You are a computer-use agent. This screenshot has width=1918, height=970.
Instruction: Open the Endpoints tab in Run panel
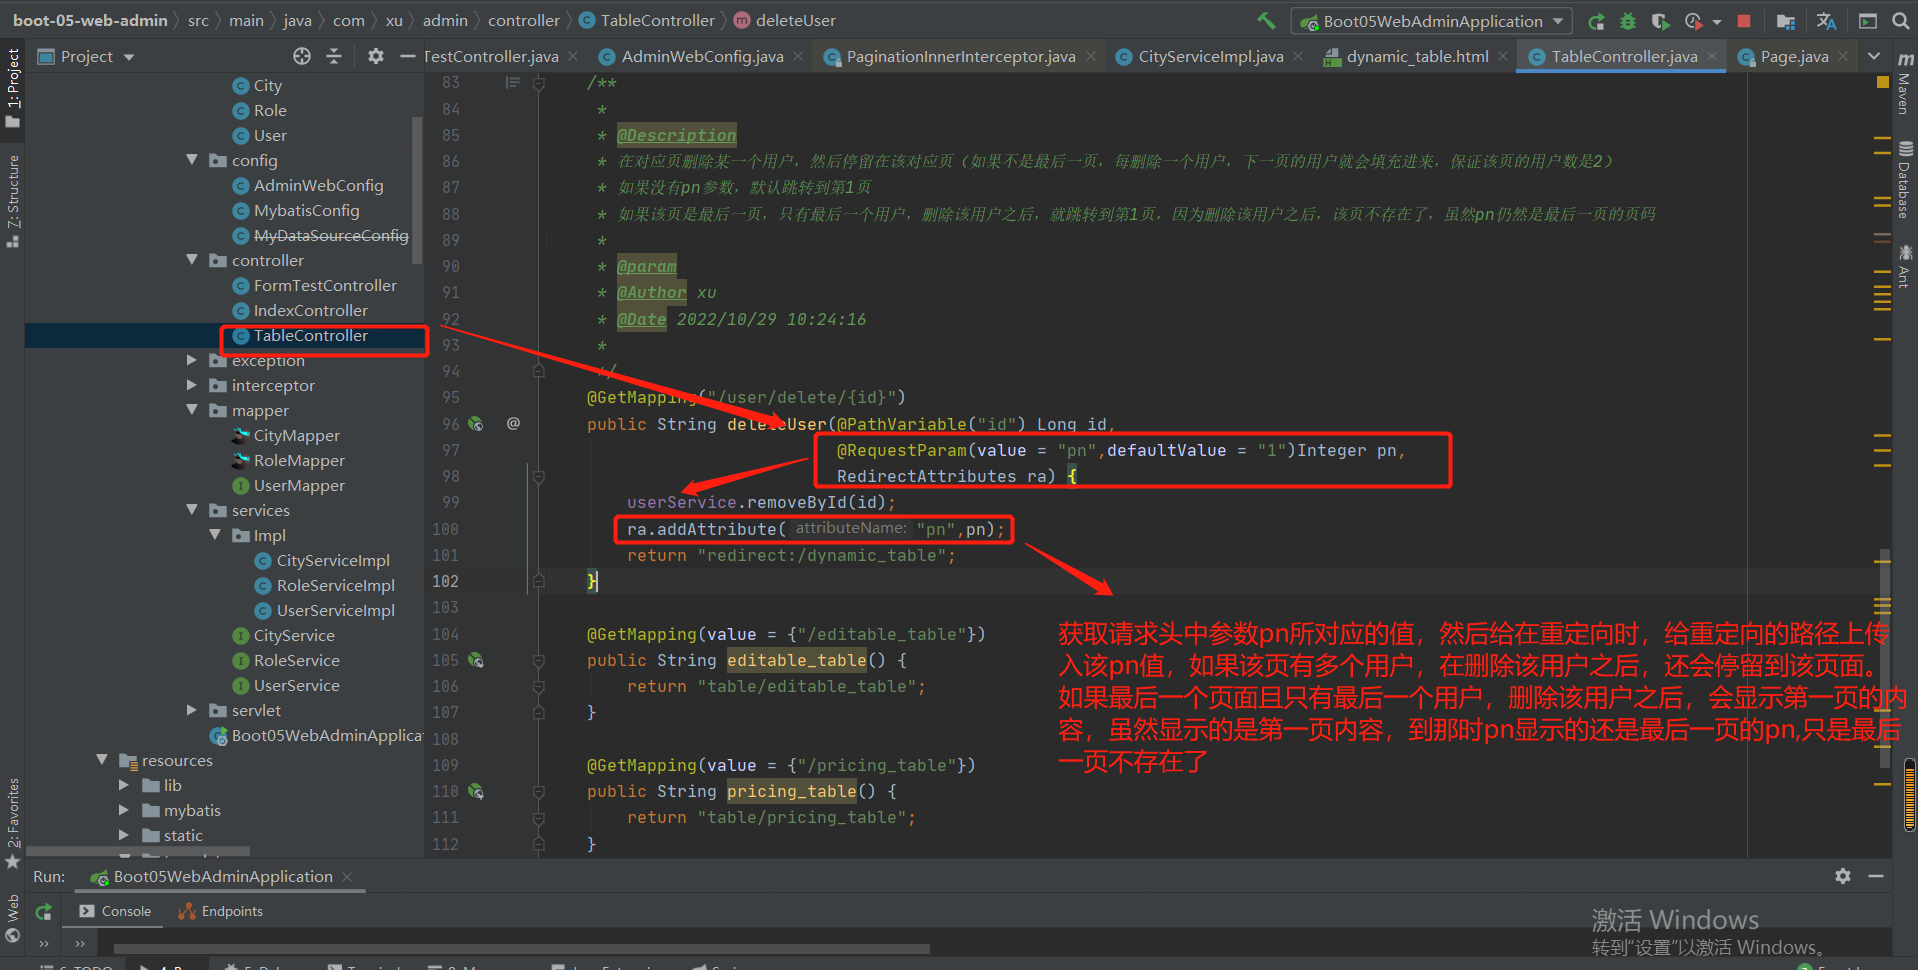pos(220,911)
